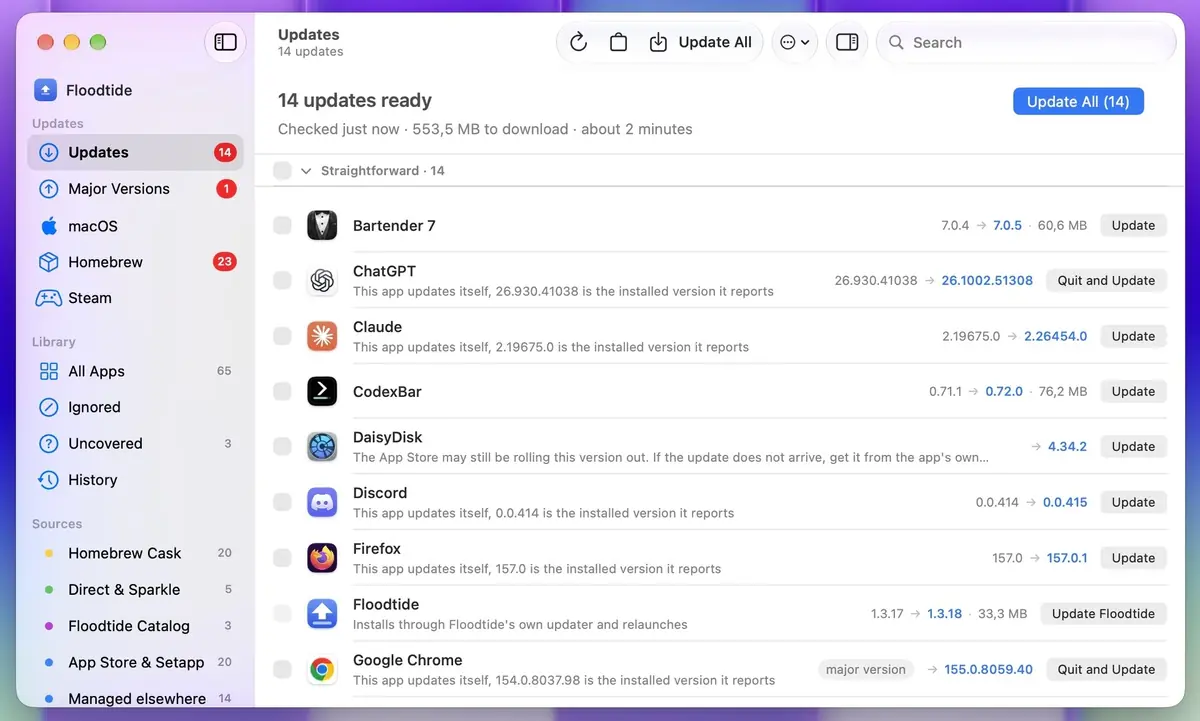Click the Bartender 7 app icon

(x=322, y=225)
